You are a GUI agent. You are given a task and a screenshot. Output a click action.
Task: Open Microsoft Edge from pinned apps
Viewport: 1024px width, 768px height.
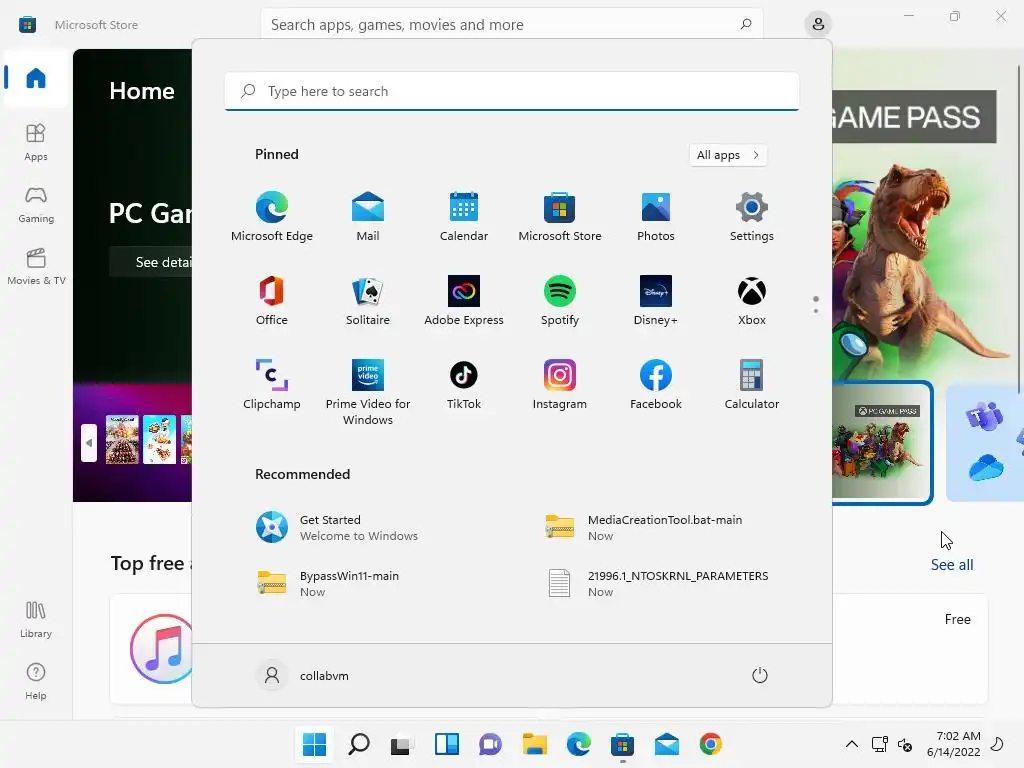pyautogui.click(x=272, y=216)
